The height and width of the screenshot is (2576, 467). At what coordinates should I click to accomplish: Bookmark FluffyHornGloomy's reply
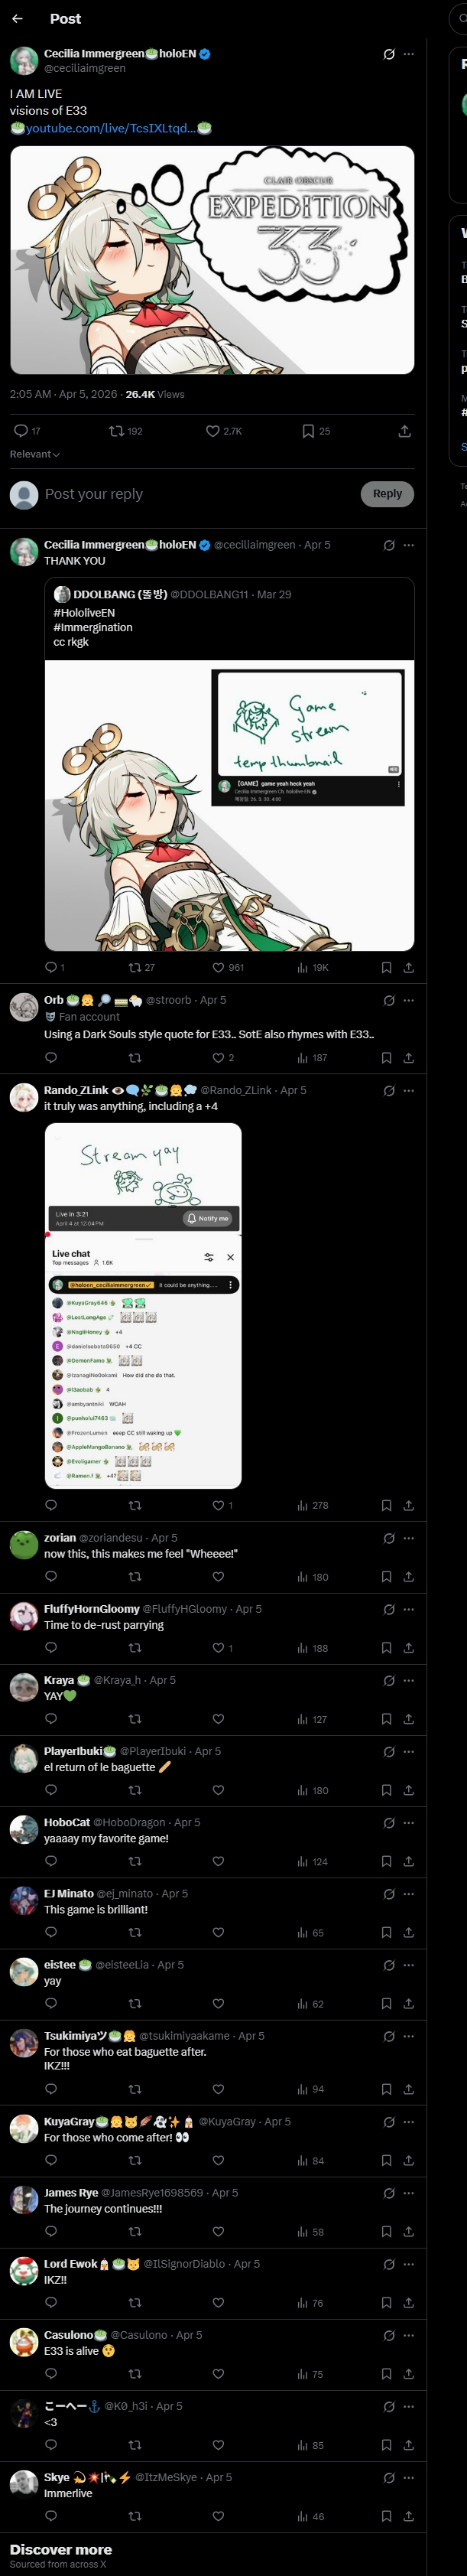[386, 1648]
